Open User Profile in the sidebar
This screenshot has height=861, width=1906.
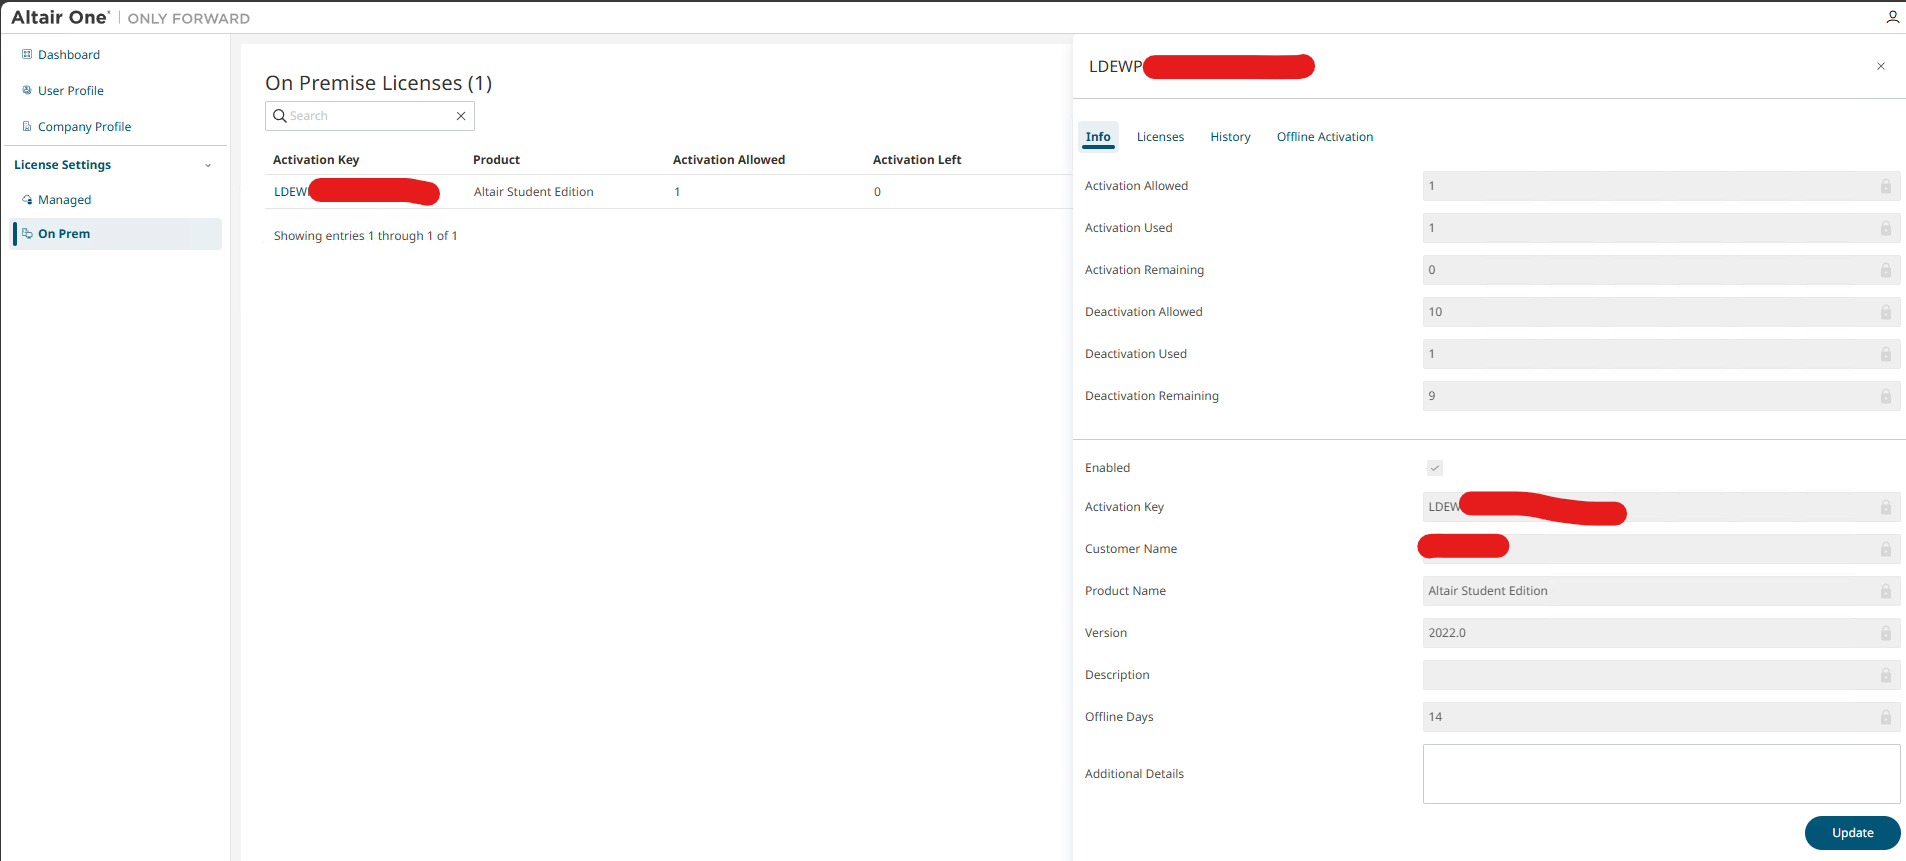pyautogui.click(x=71, y=91)
